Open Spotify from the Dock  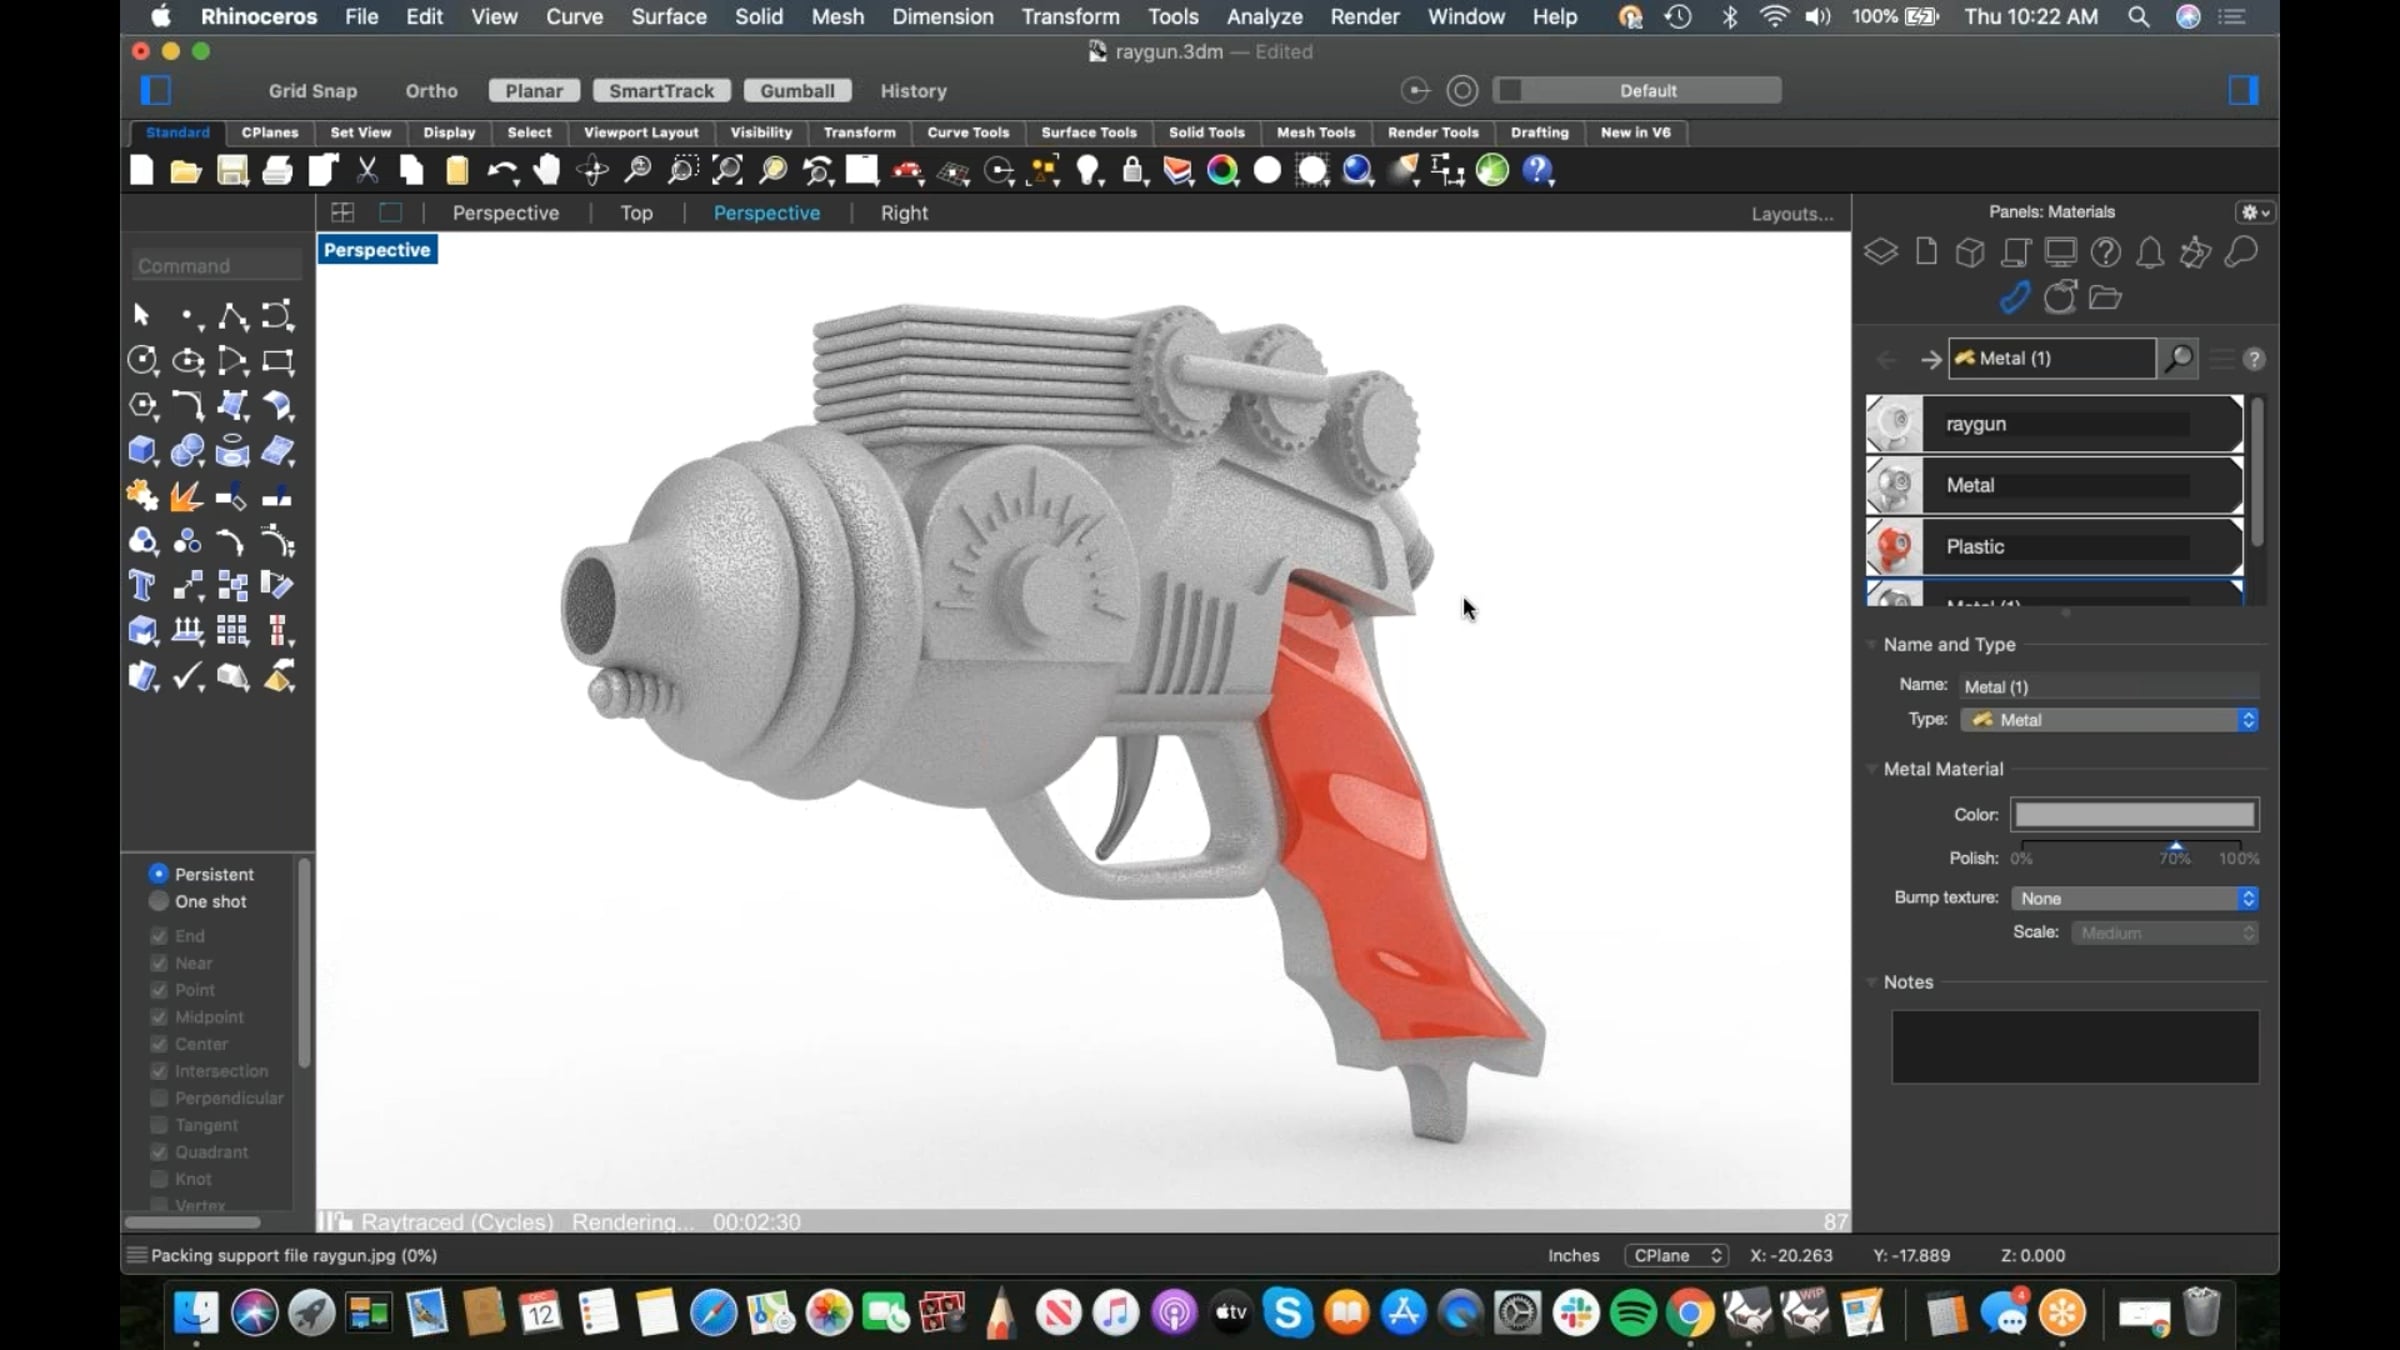[x=1633, y=1313]
